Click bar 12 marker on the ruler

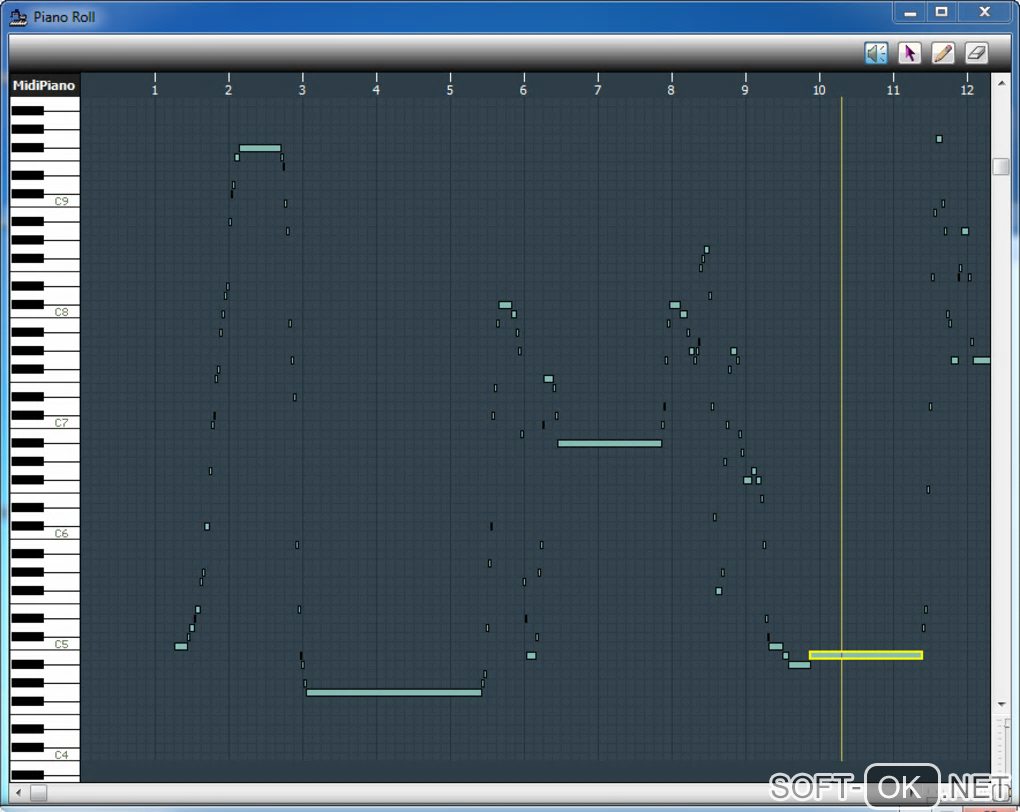[x=967, y=89]
